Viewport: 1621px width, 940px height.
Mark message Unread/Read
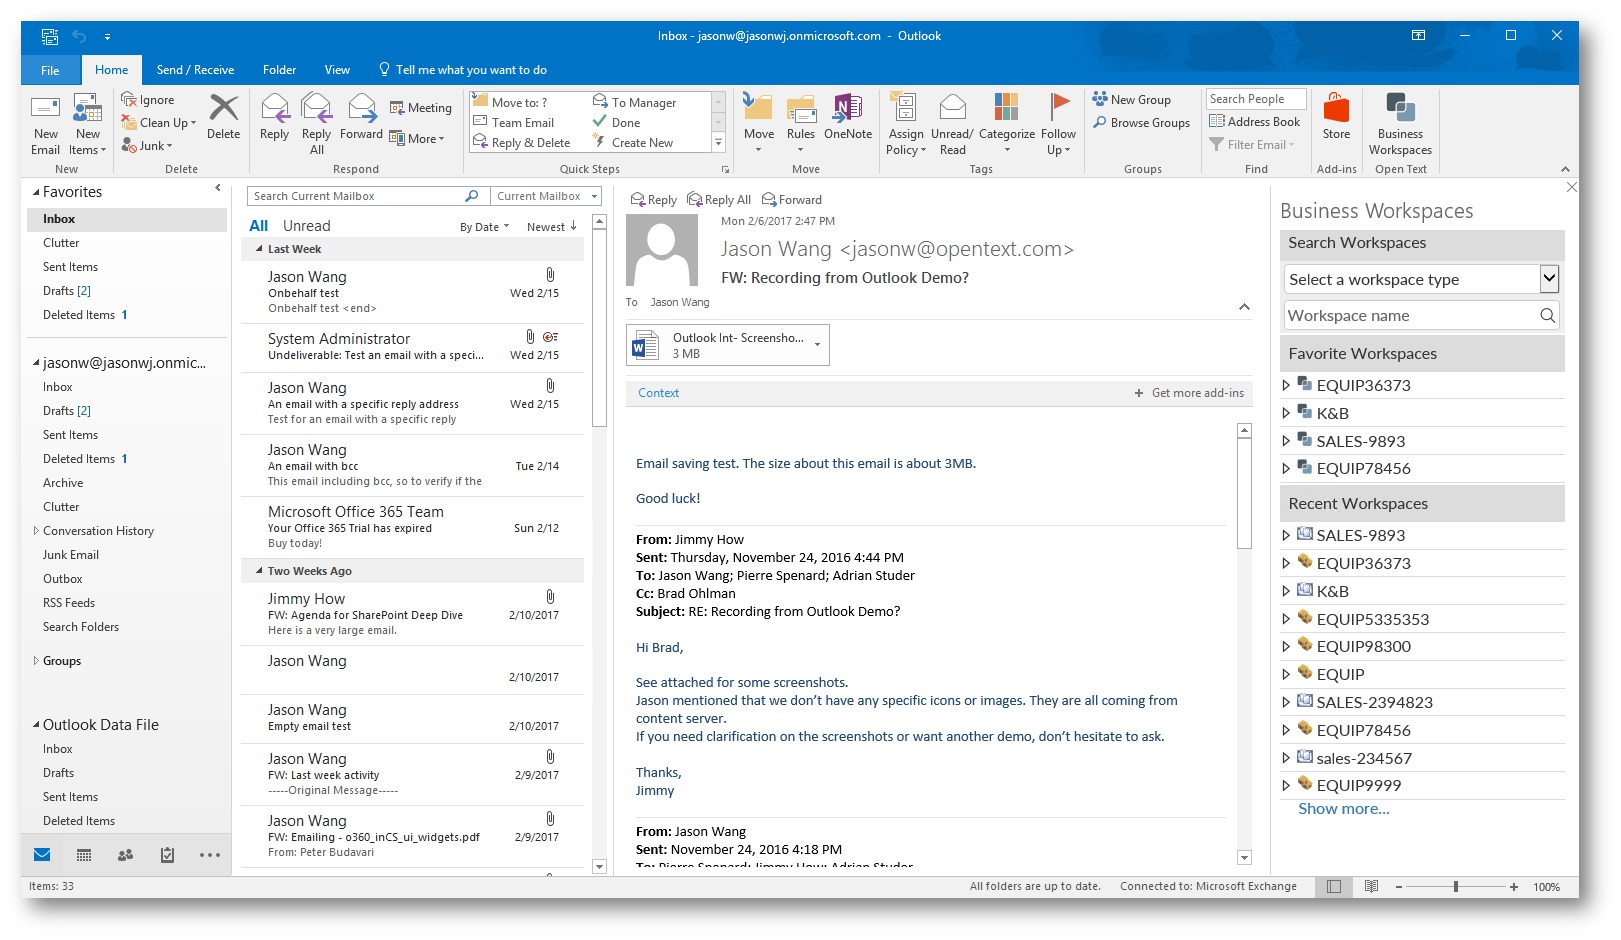click(x=952, y=125)
